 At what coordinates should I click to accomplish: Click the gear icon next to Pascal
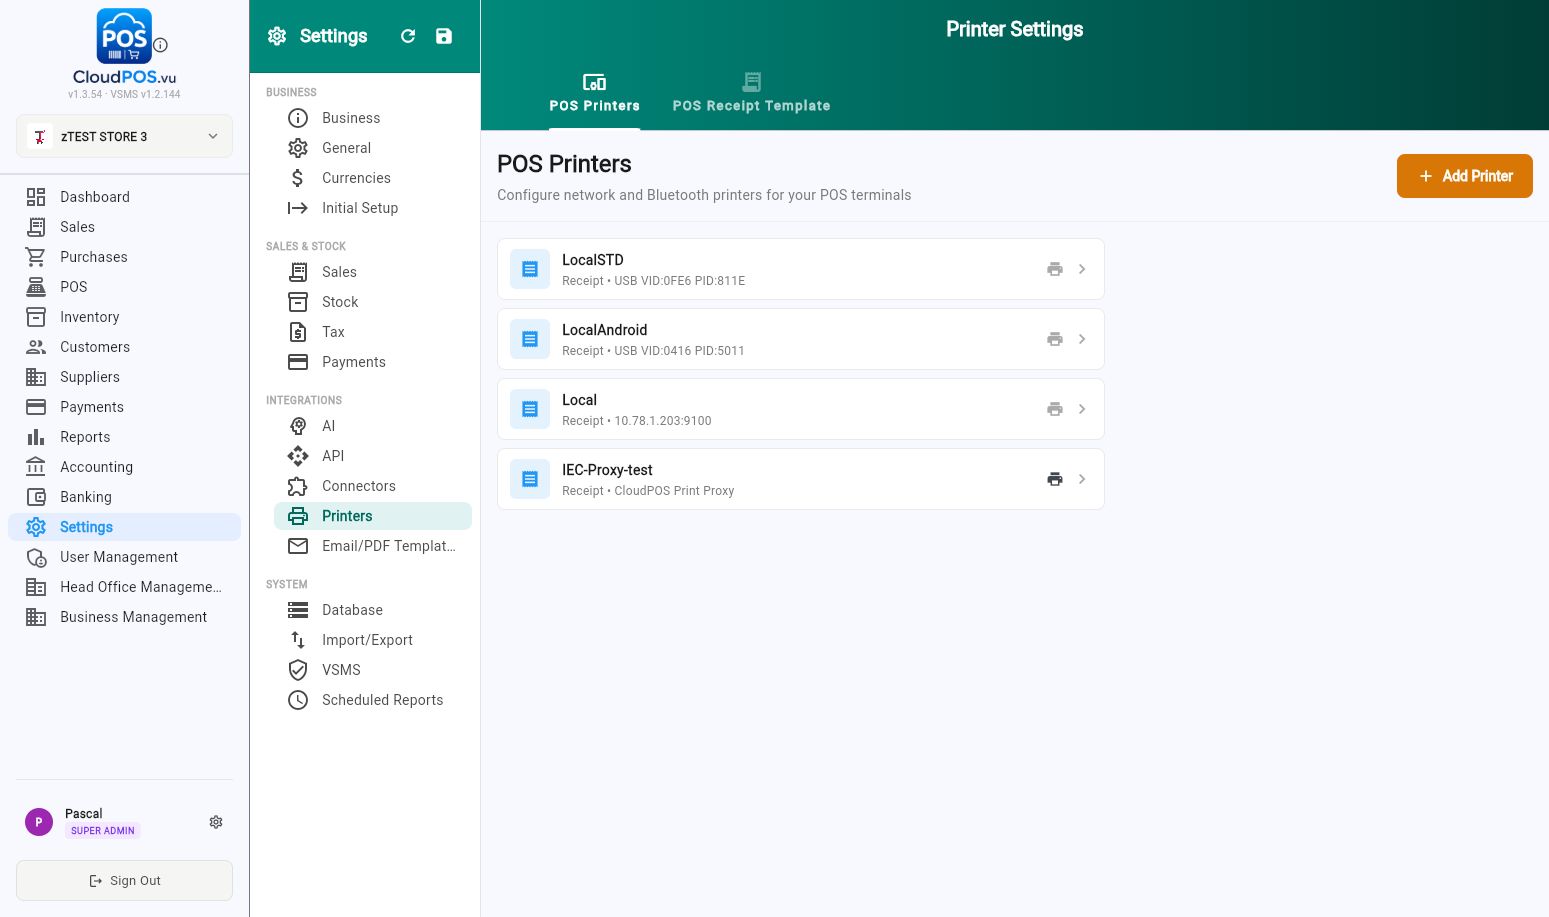click(216, 822)
